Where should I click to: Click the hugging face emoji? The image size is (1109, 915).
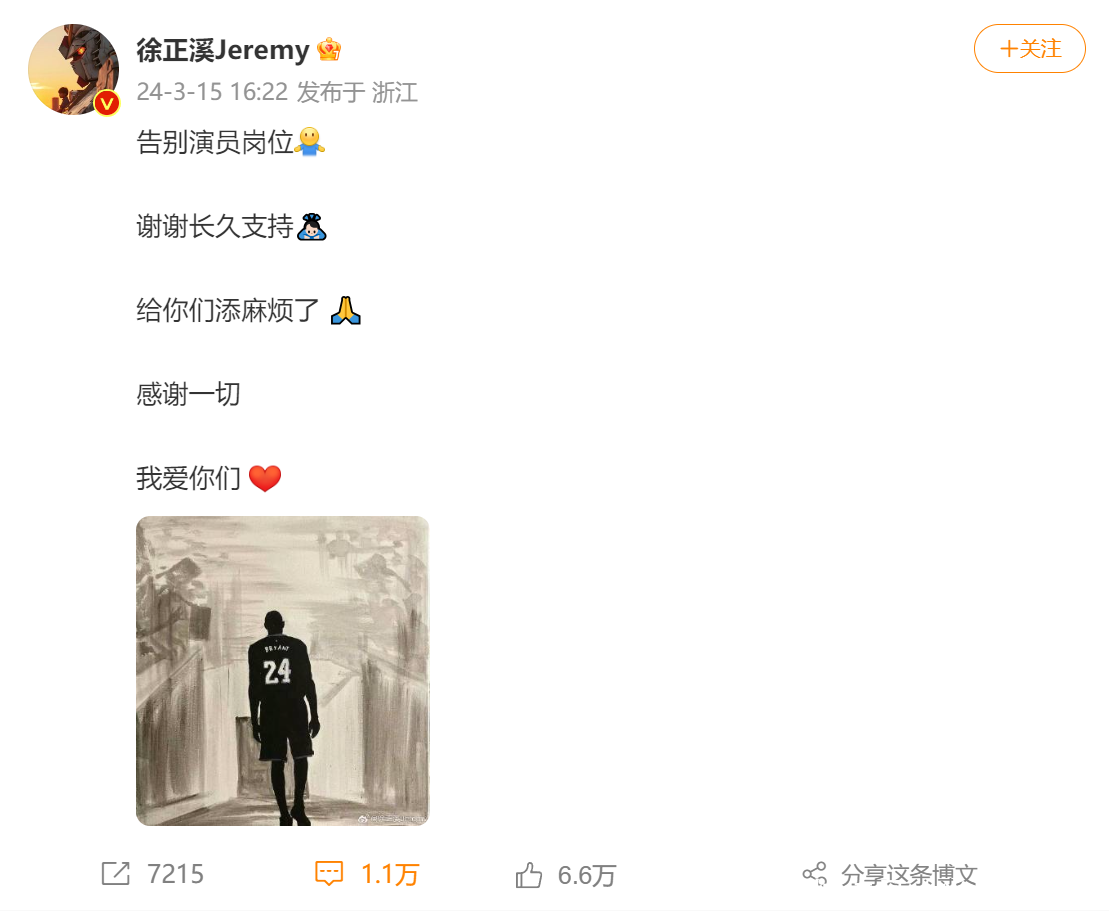pyautogui.click(x=310, y=141)
